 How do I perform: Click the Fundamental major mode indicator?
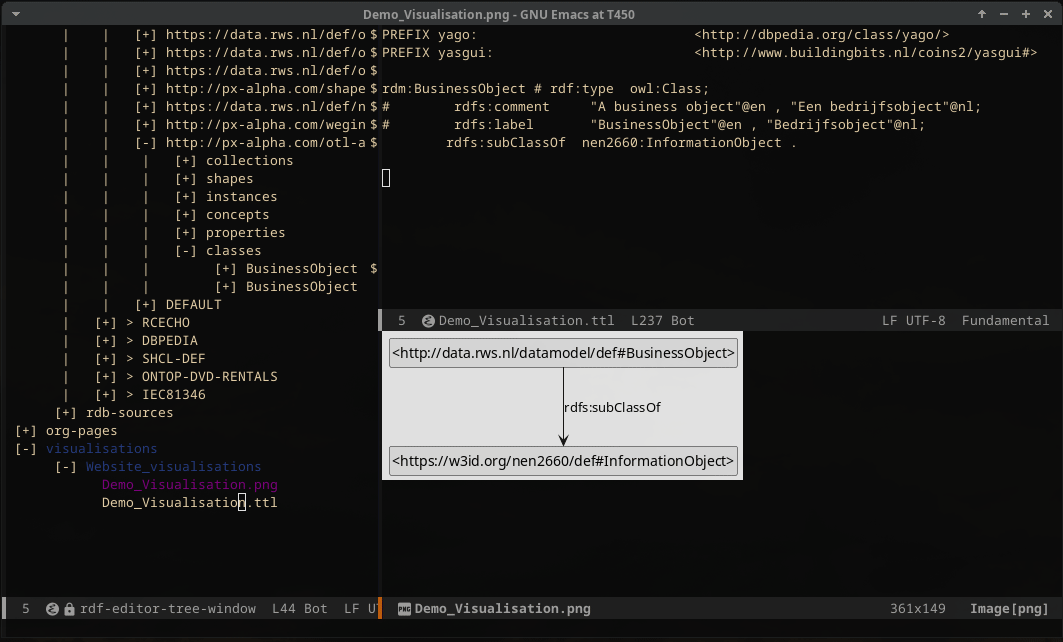1005,321
